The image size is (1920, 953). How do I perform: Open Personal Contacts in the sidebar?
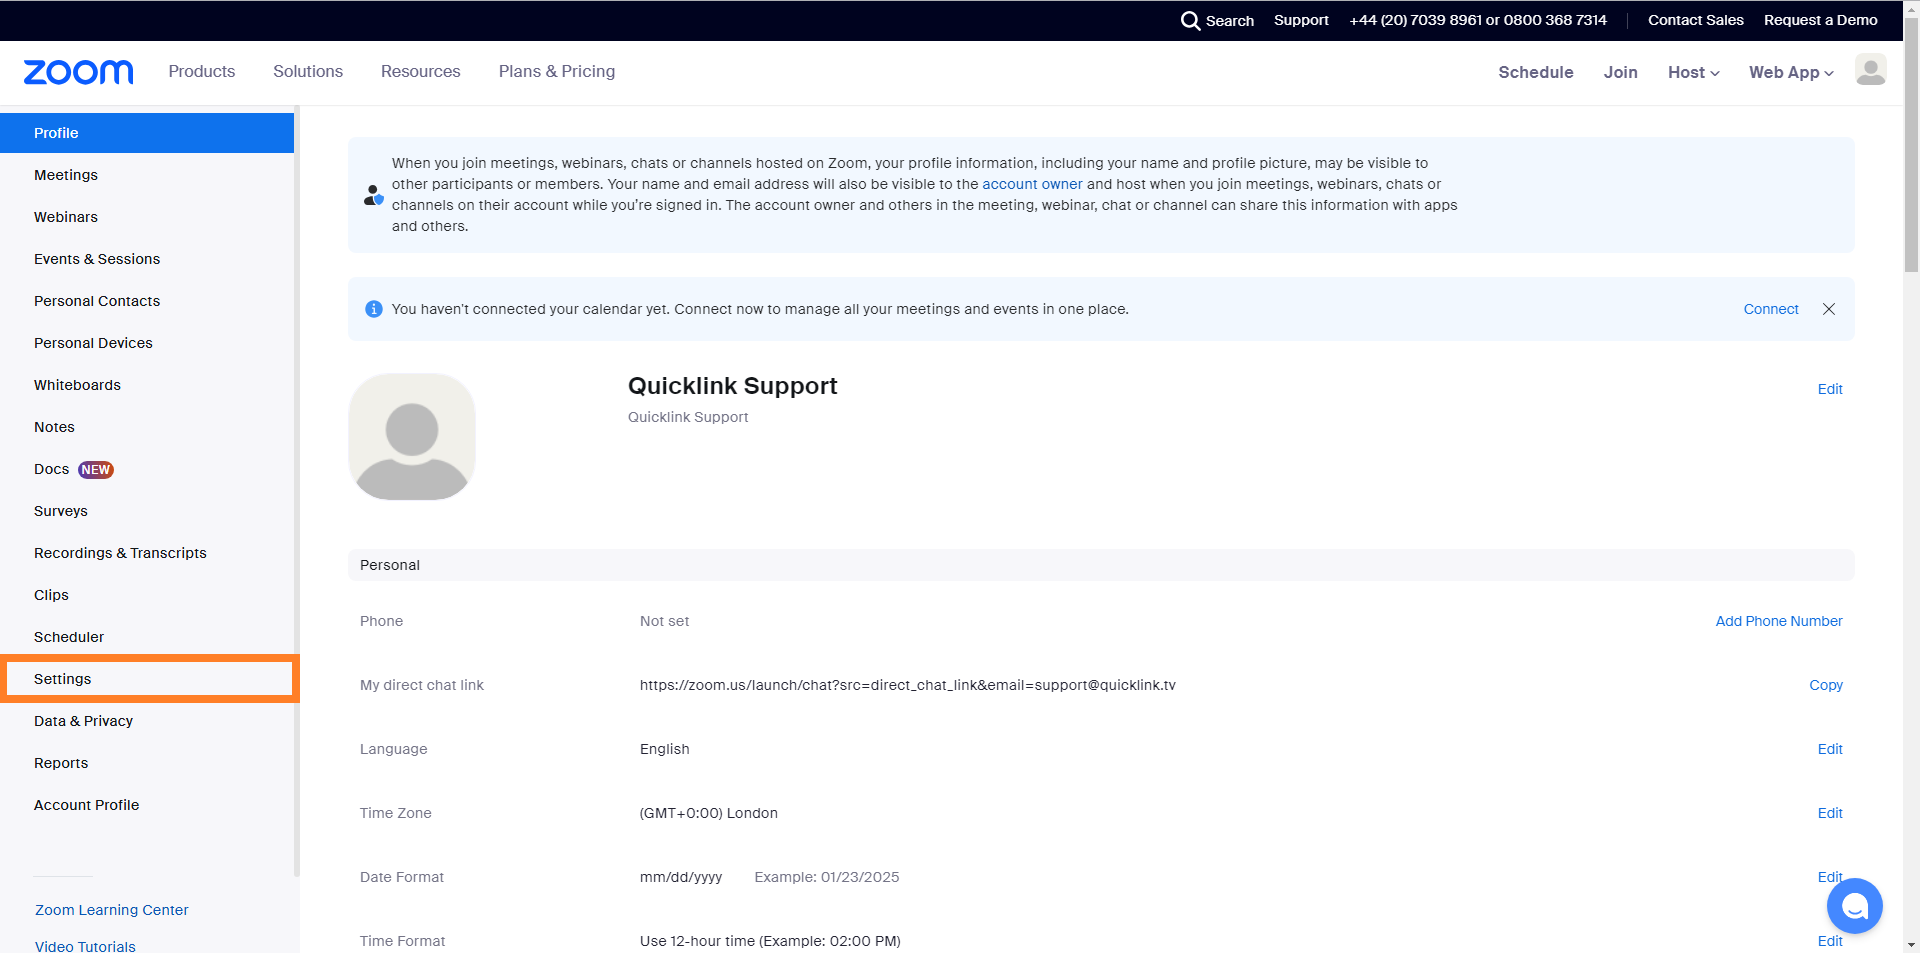pyautogui.click(x=147, y=301)
